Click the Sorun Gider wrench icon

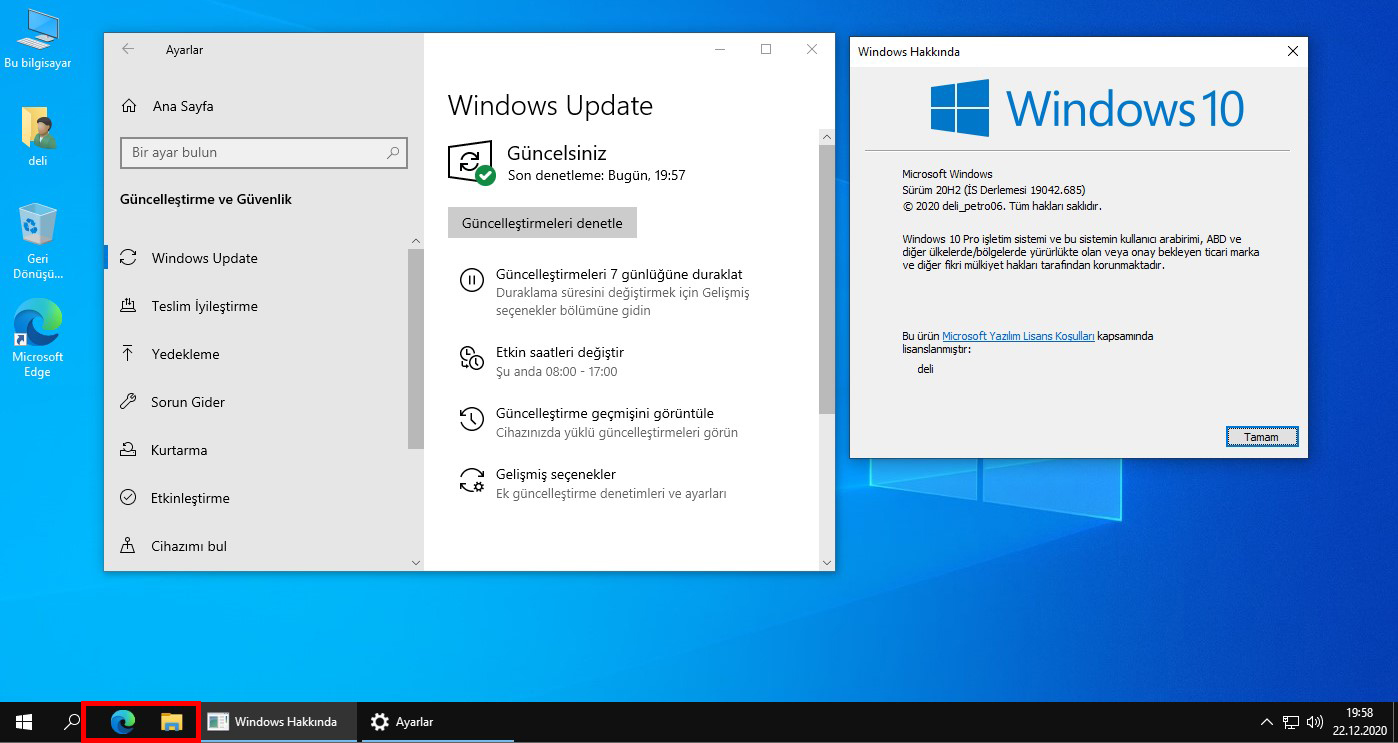[x=128, y=402]
